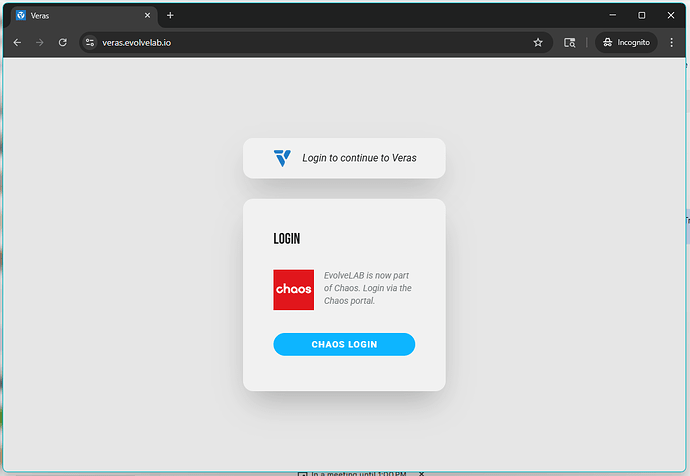The image size is (690, 476).
Task: Minimize the browser window
Action: coord(613,15)
